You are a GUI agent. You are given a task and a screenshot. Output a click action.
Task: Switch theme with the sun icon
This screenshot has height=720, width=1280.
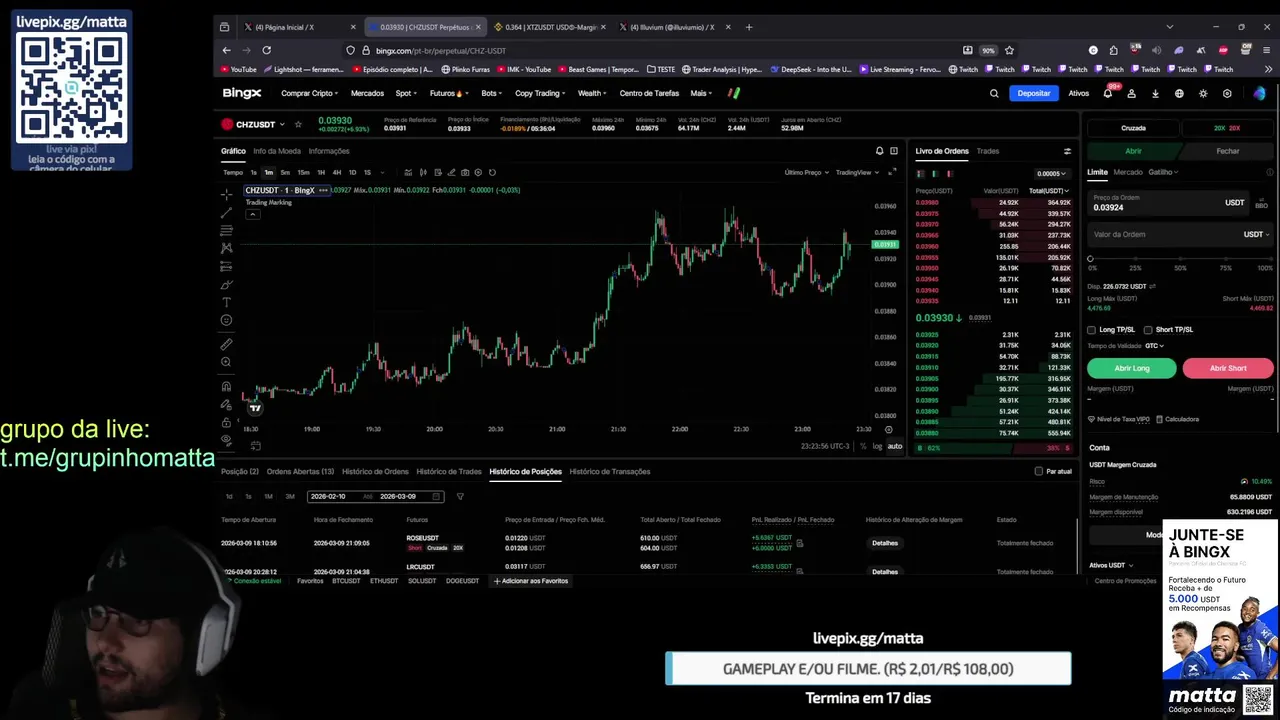pyautogui.click(x=1203, y=93)
